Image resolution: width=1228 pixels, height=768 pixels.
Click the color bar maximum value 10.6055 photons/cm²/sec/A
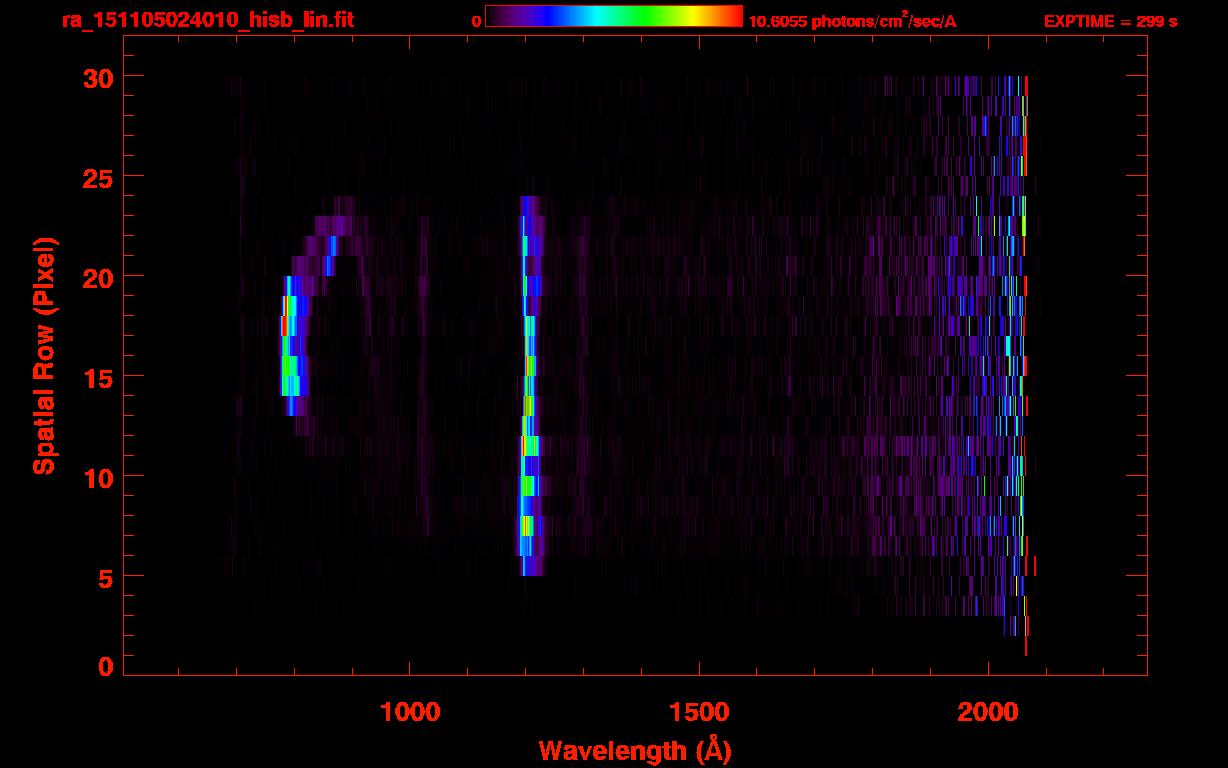[852, 21]
